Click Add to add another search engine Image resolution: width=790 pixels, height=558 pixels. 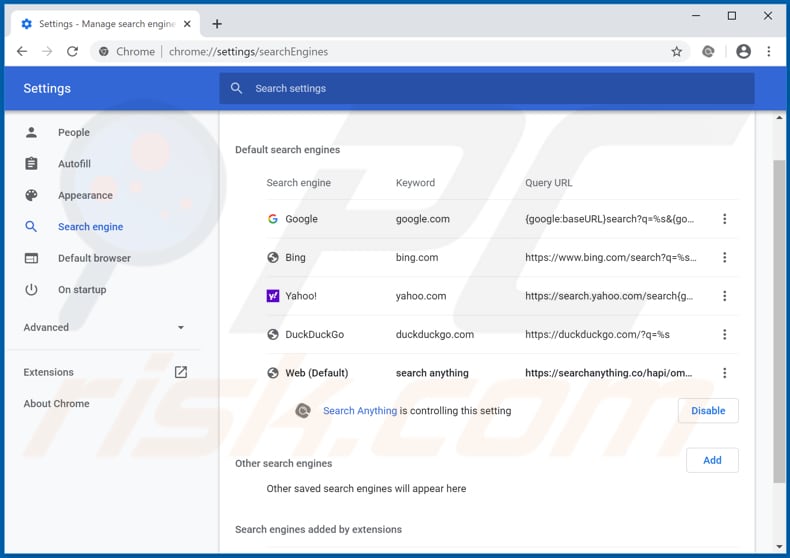pyautogui.click(x=711, y=460)
